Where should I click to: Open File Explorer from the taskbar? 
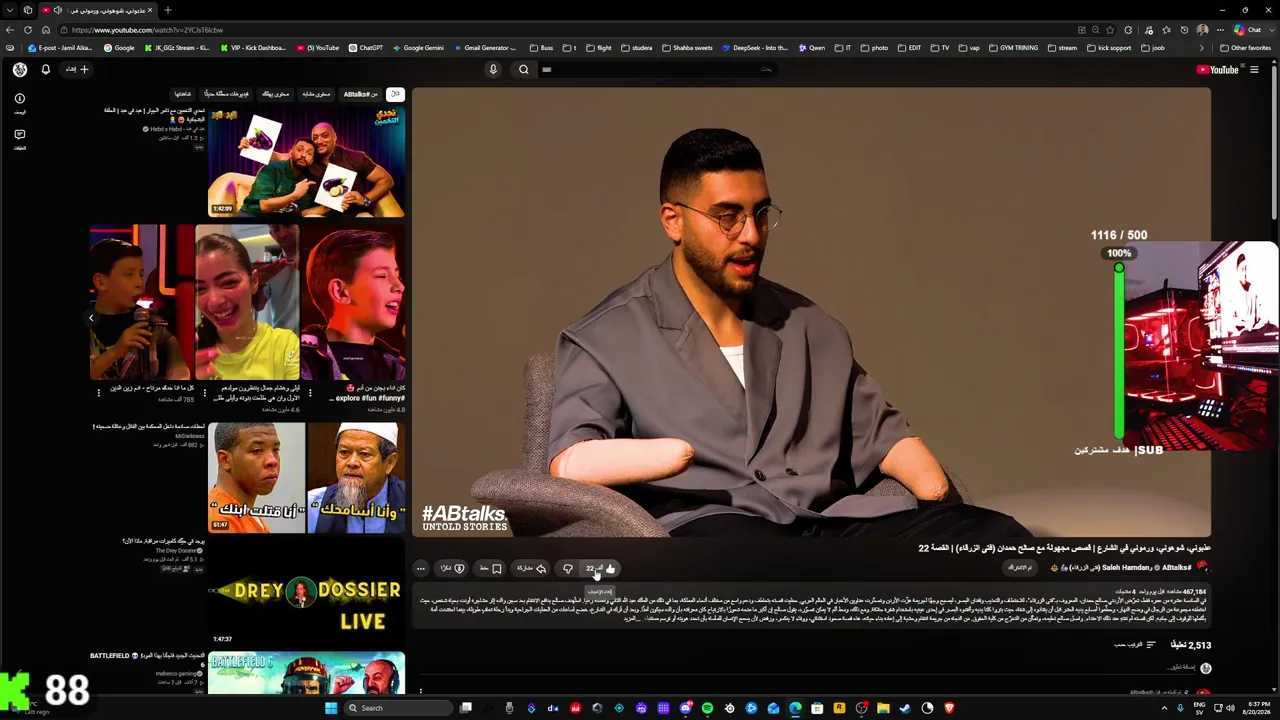pos(883,708)
